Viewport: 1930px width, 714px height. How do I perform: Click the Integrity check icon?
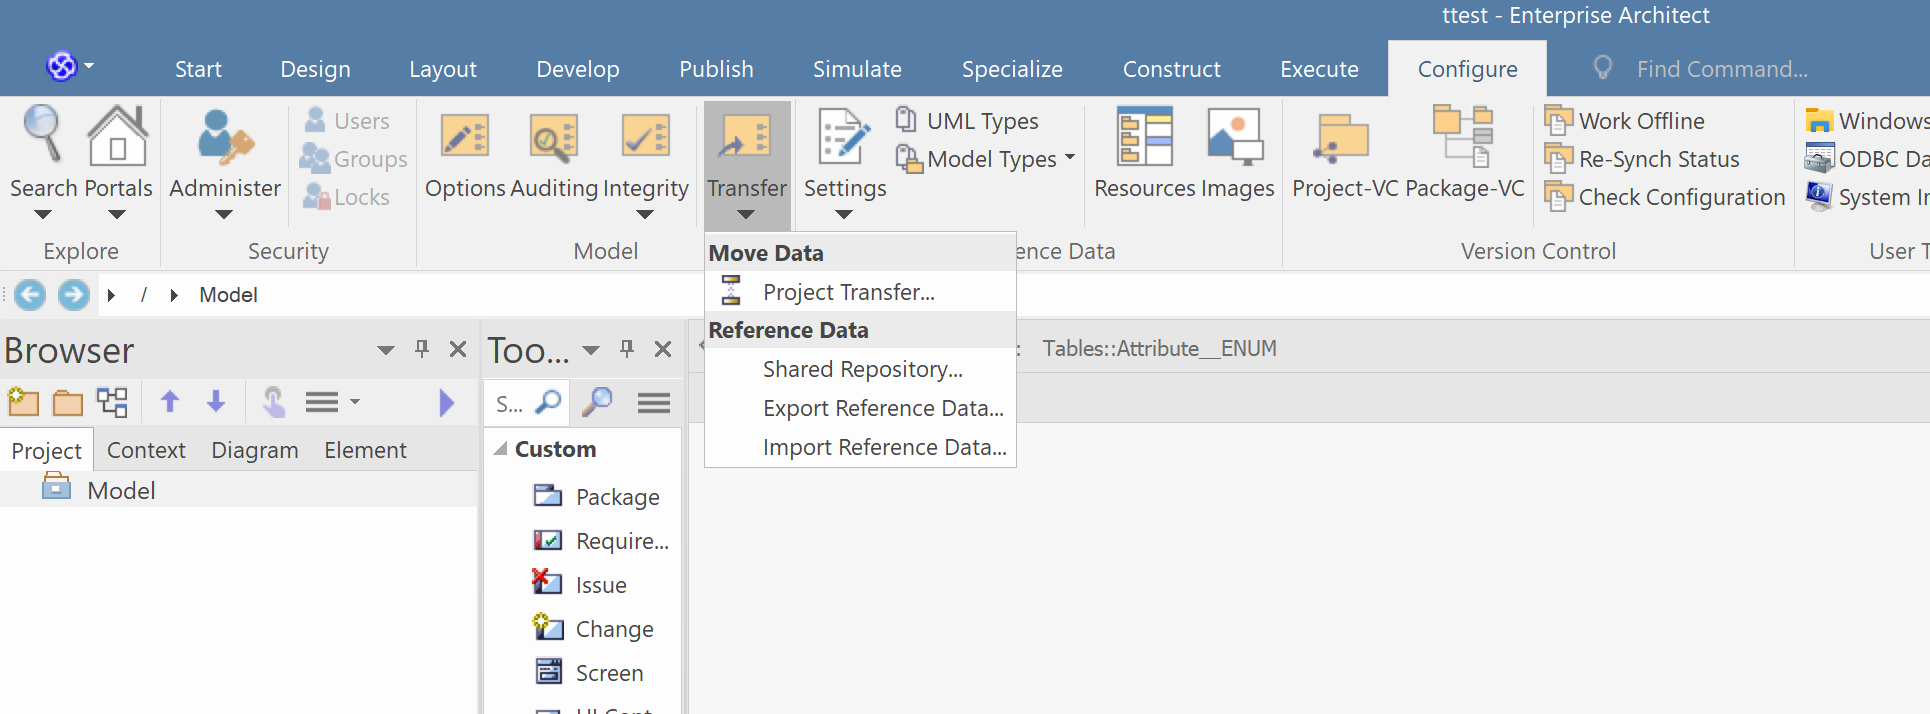coord(645,140)
